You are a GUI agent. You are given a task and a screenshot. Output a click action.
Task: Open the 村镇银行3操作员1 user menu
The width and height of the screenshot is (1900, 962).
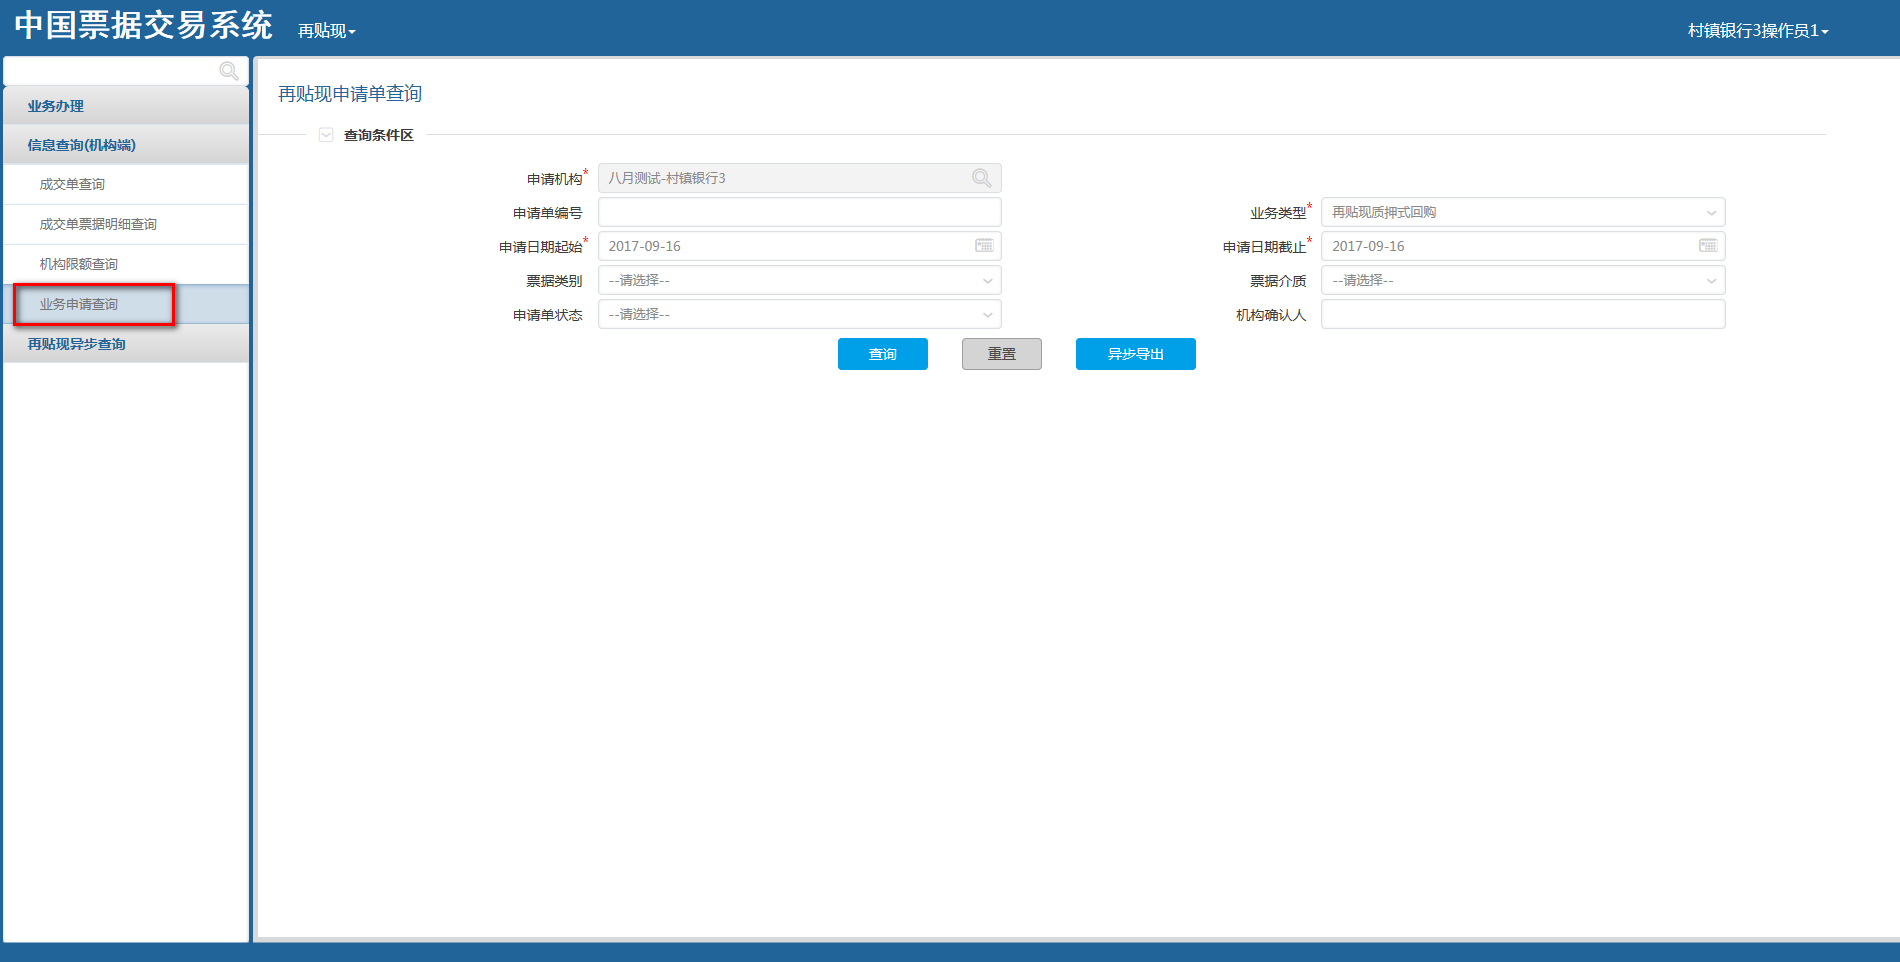click(1757, 31)
